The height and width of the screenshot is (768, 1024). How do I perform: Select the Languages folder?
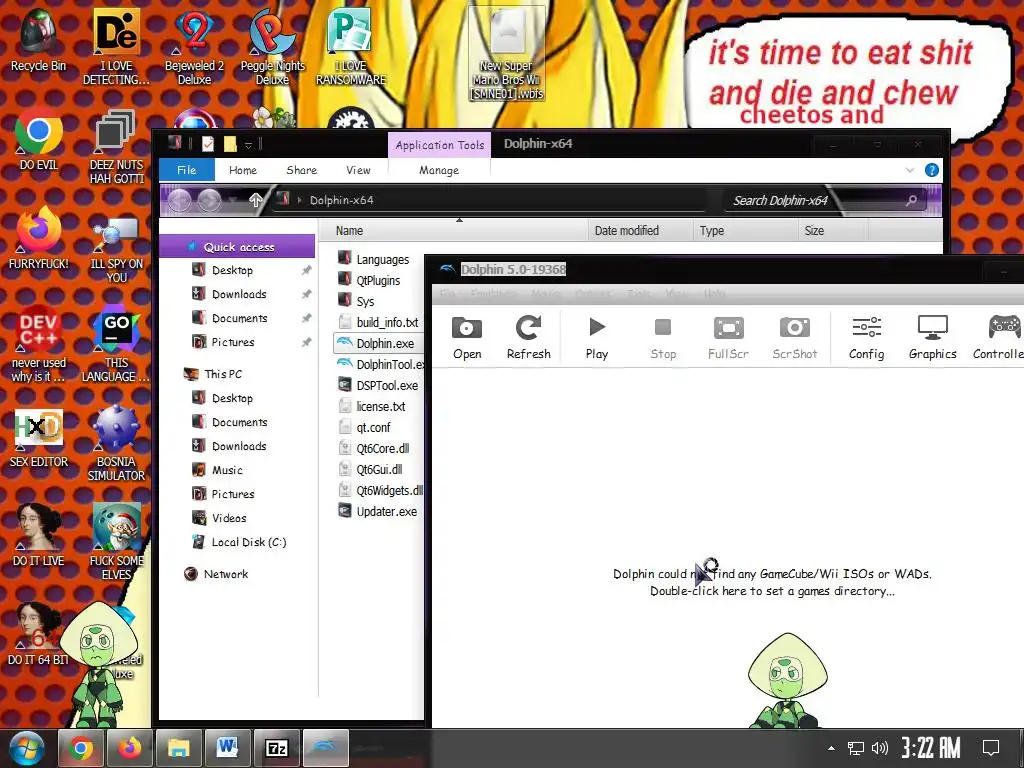[374, 259]
